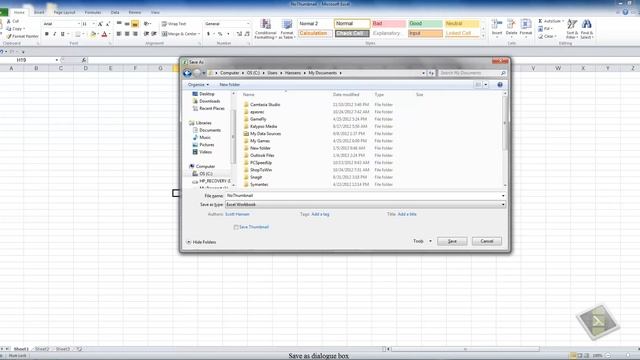The image size is (640, 360).
Task: Apply Bold formatting in Excel ribbon
Action: point(47,34)
